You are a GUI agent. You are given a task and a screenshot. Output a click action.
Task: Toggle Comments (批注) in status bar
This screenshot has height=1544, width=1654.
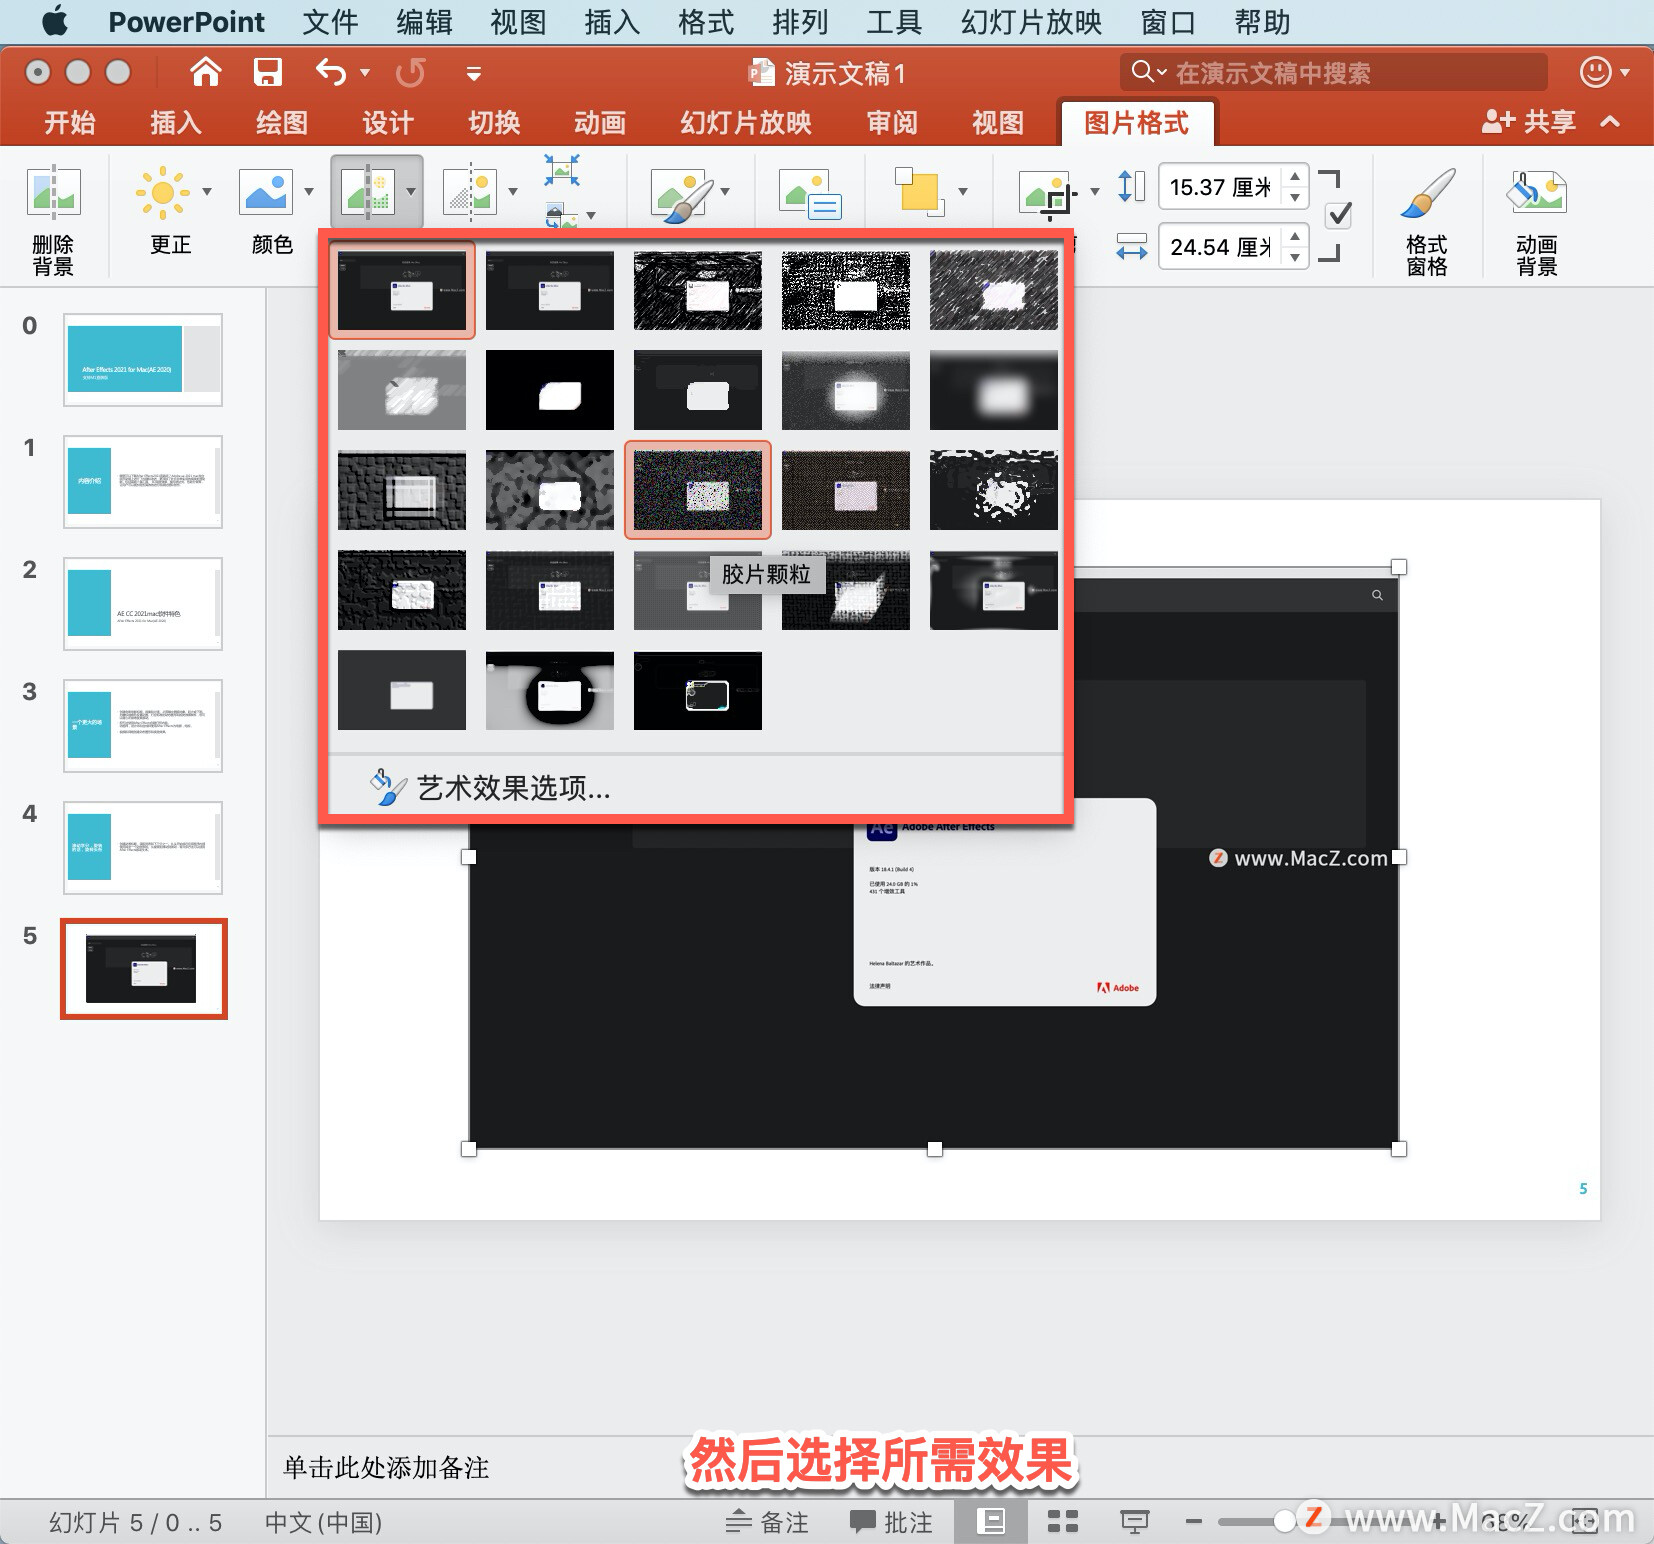coord(891,1522)
